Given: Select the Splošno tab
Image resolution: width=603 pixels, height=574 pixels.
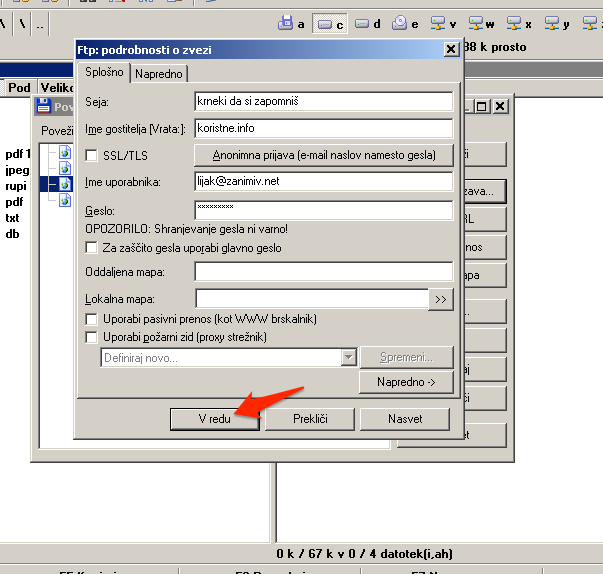Looking at the screenshot, I should 104,72.
